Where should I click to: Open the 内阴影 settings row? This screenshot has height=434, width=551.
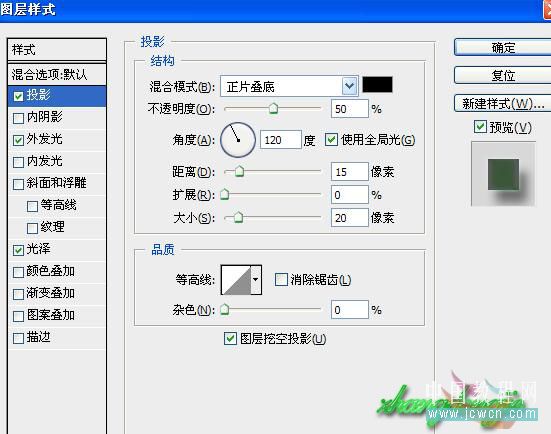tap(57, 118)
